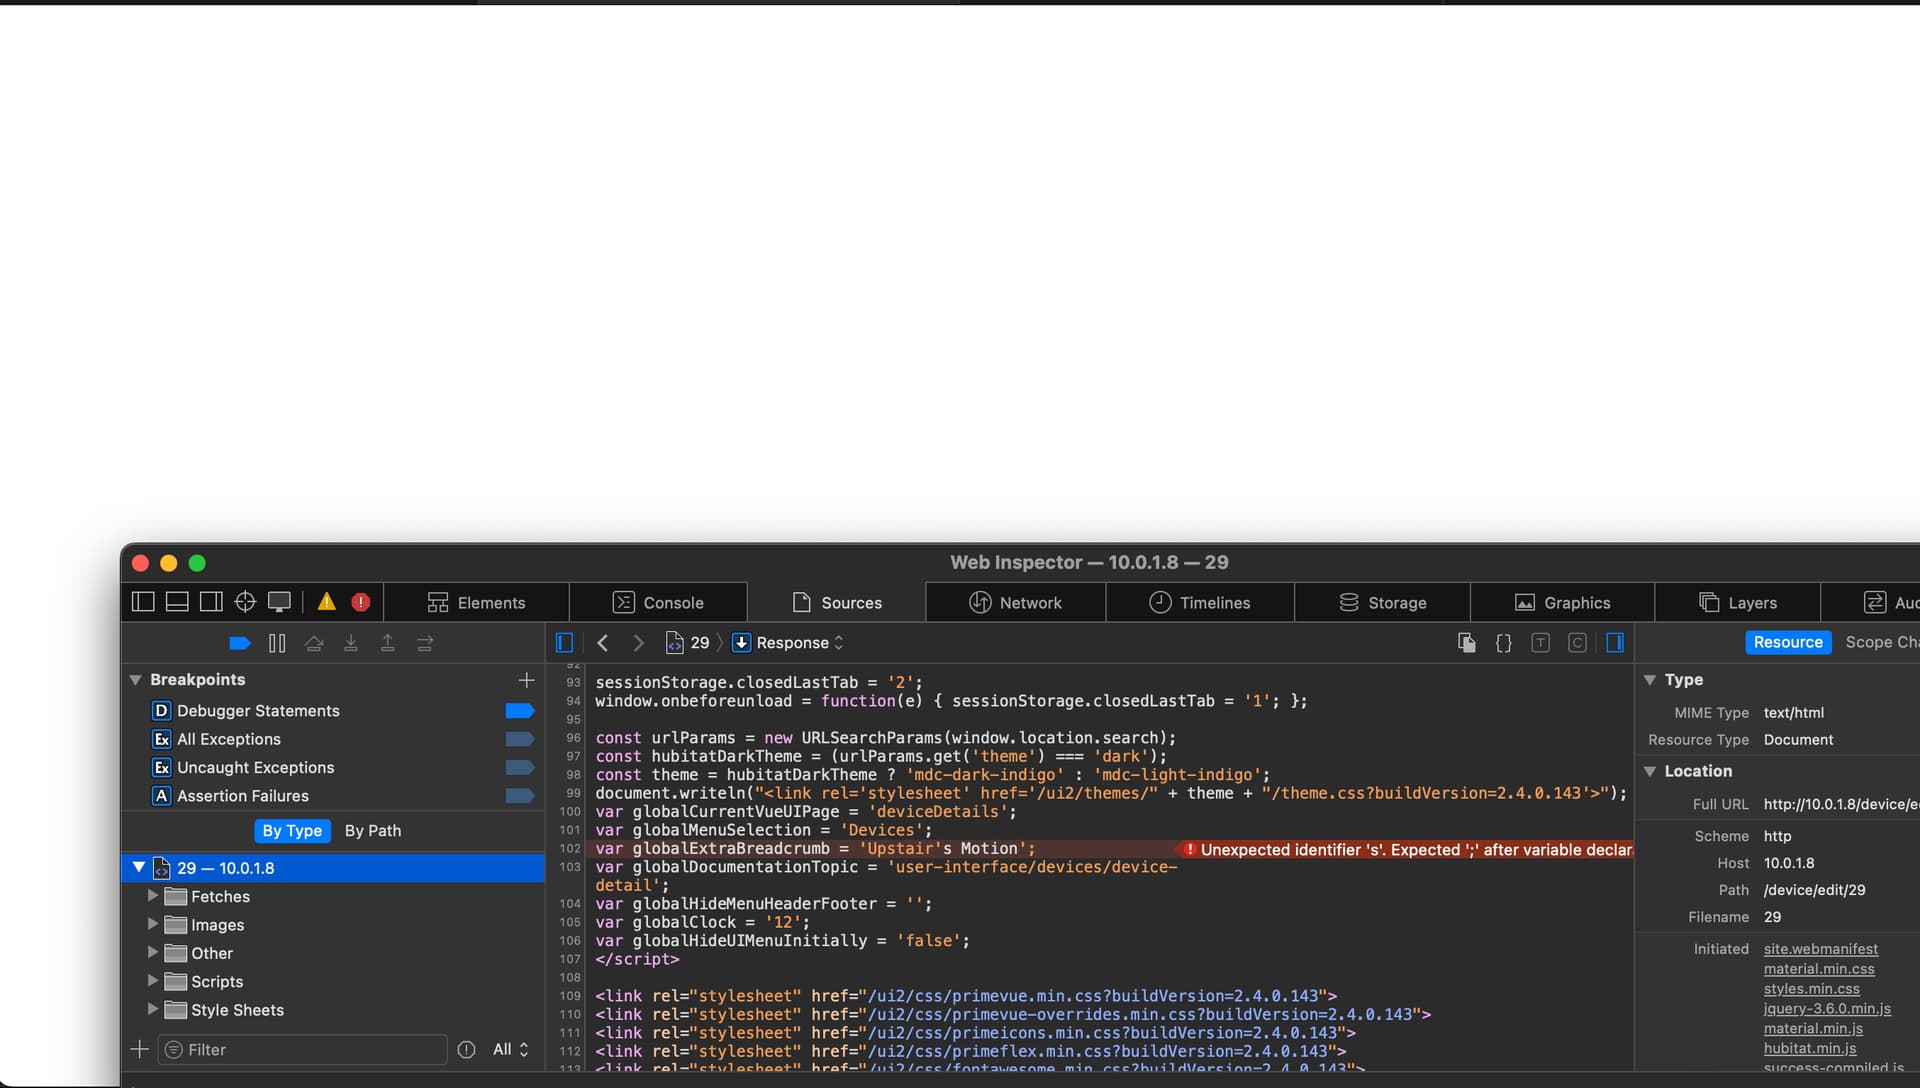Go forward in source history
Viewport: 1920px width, 1088px height.
point(638,643)
